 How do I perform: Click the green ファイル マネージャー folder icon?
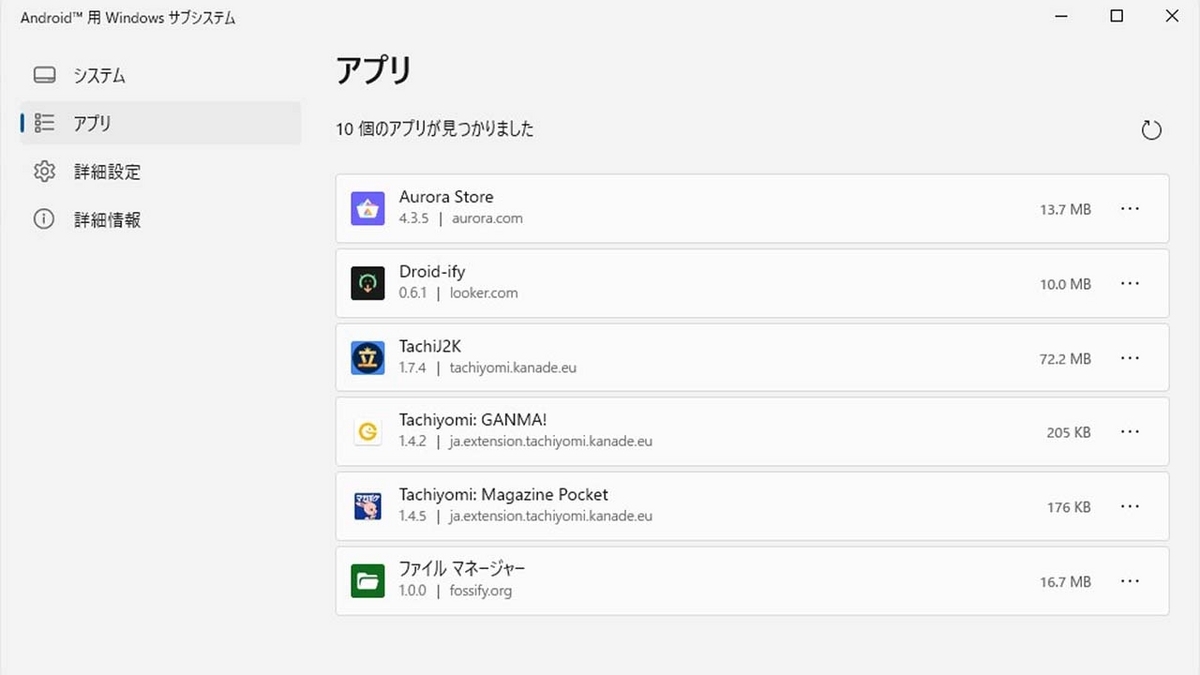pos(368,581)
